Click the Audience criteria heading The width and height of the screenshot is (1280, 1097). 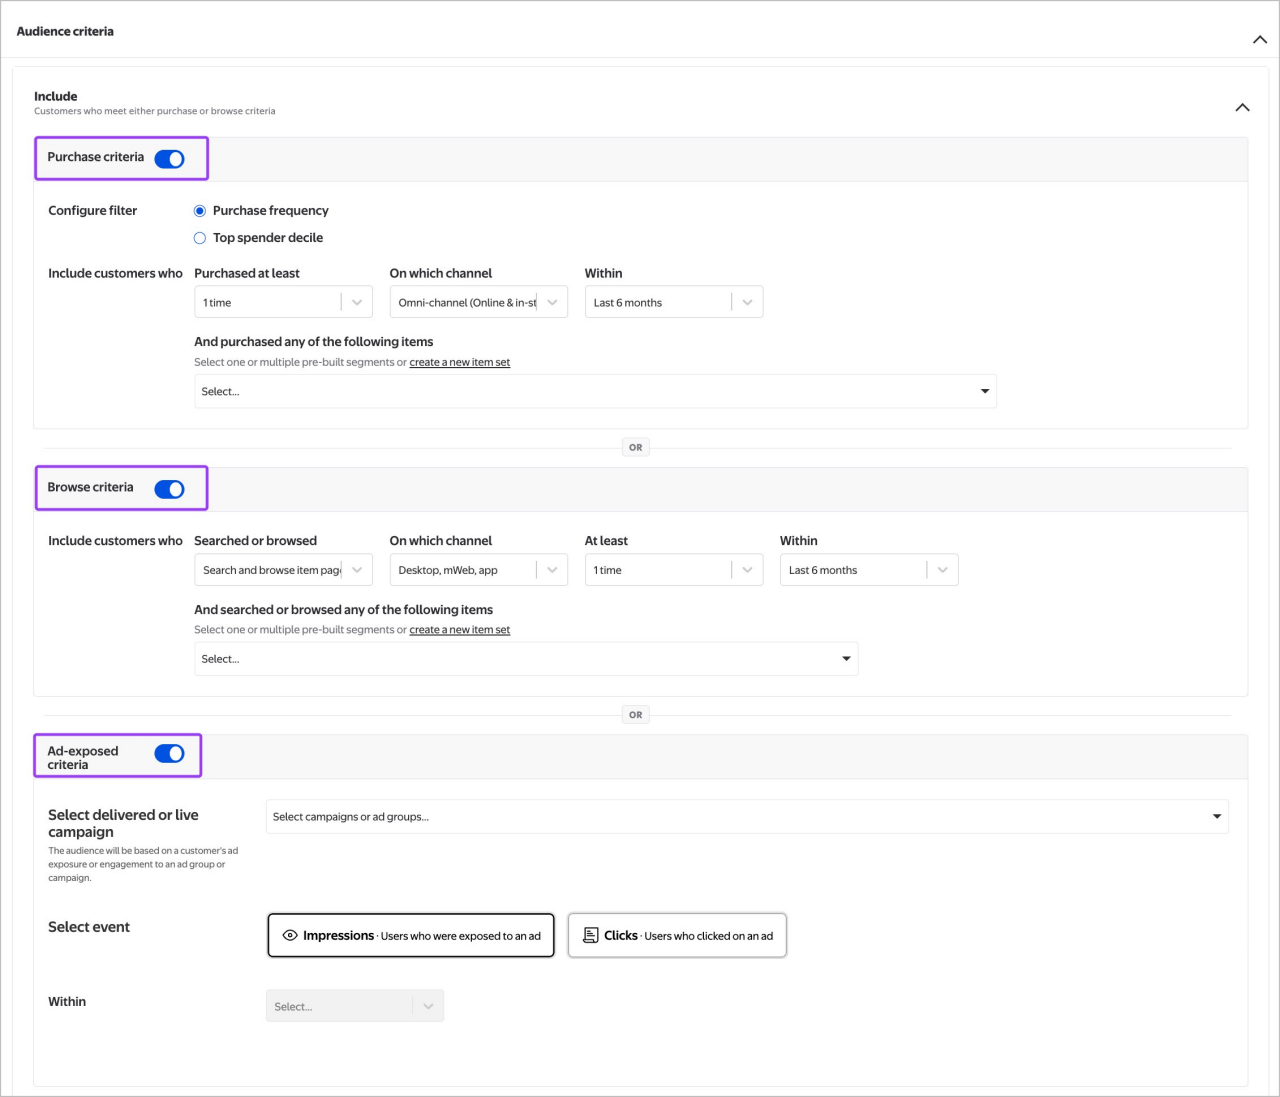[x=65, y=31]
